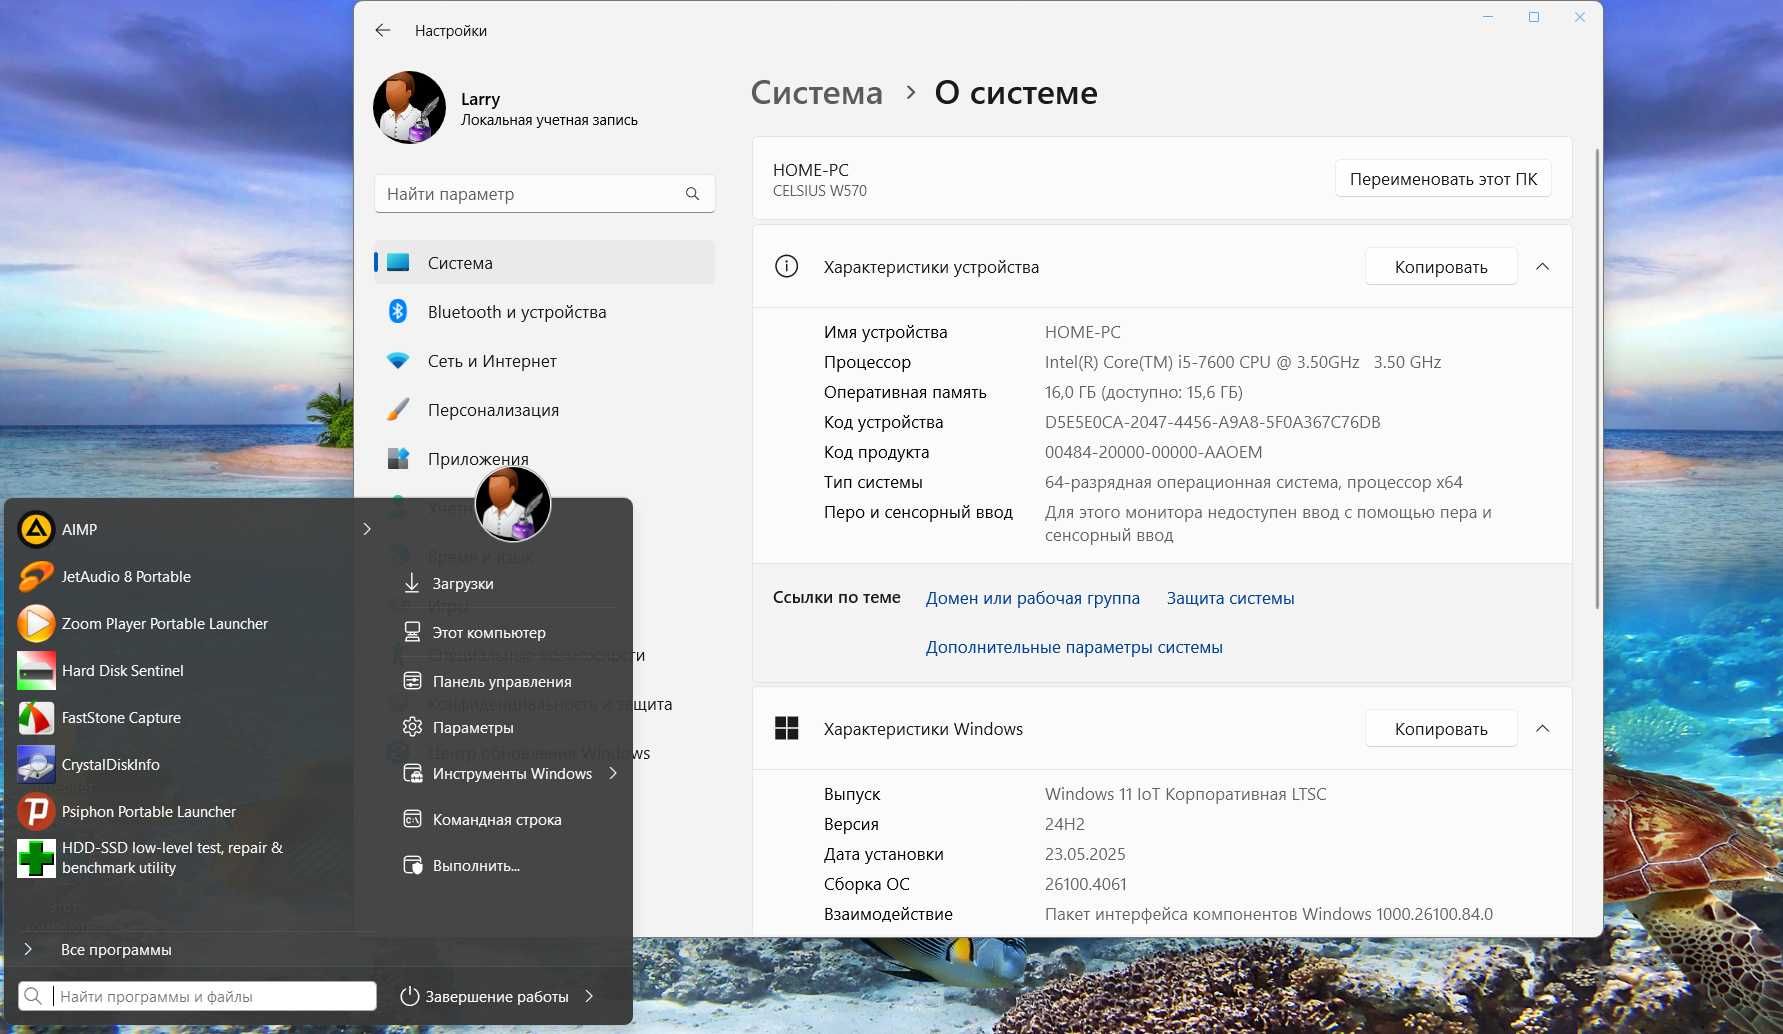Click Переименовать этот ПК button
Viewport: 1783px width, 1034px height.
pos(1443,179)
